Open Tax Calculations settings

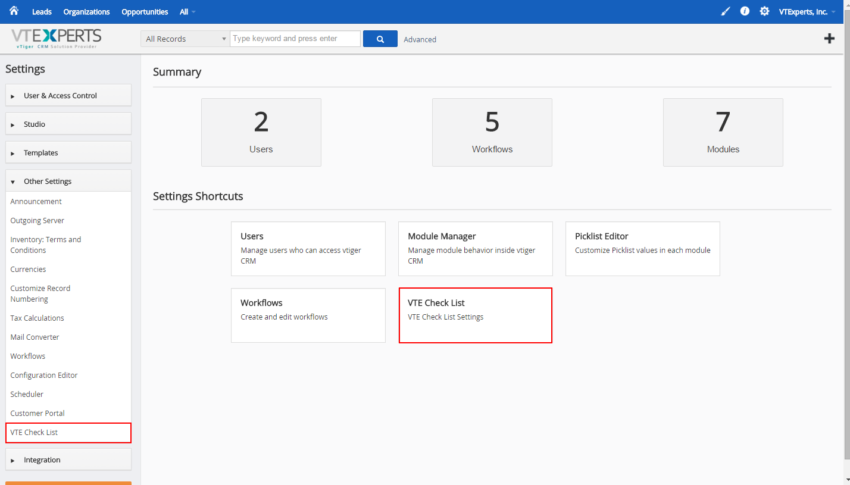click(37, 318)
